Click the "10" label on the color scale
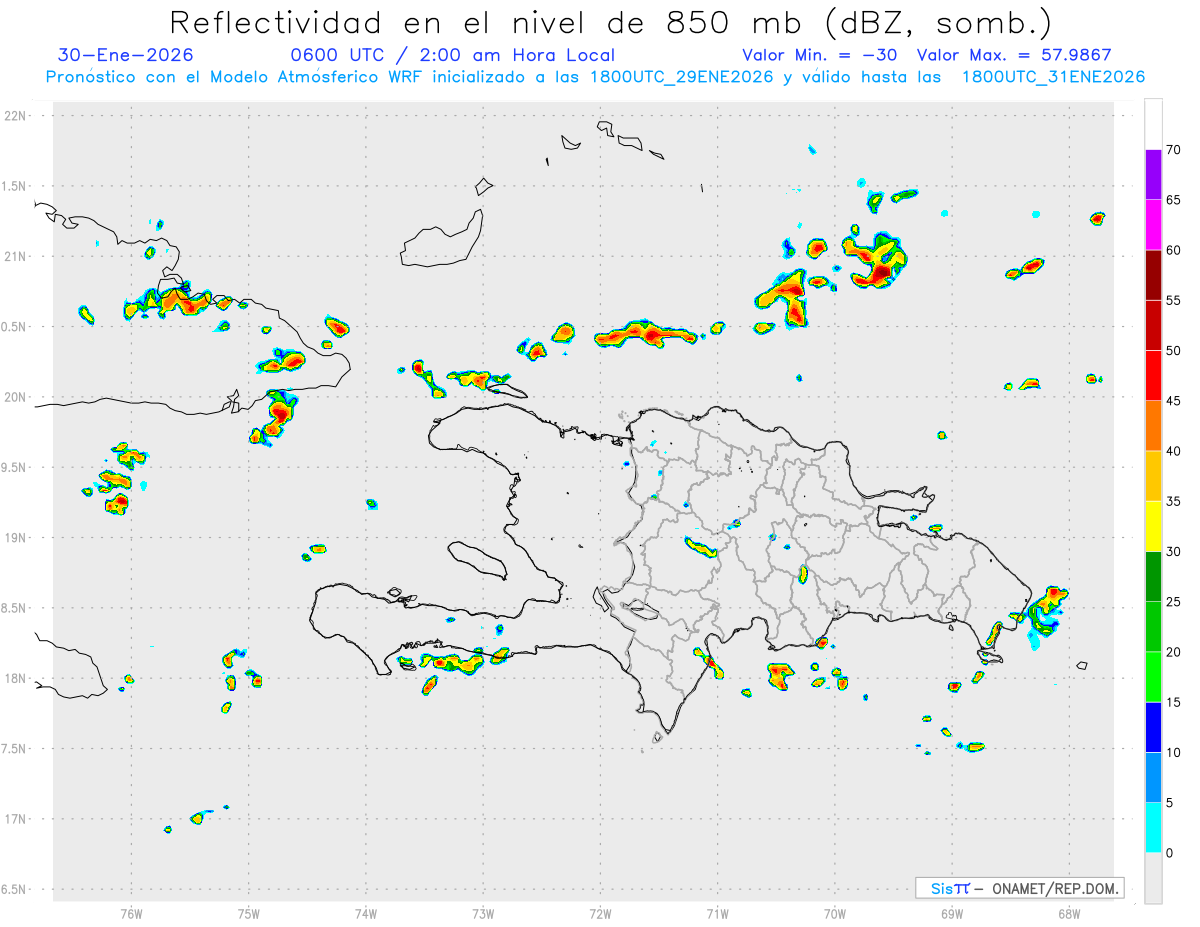This screenshot has width=1200, height=927. click(1174, 753)
